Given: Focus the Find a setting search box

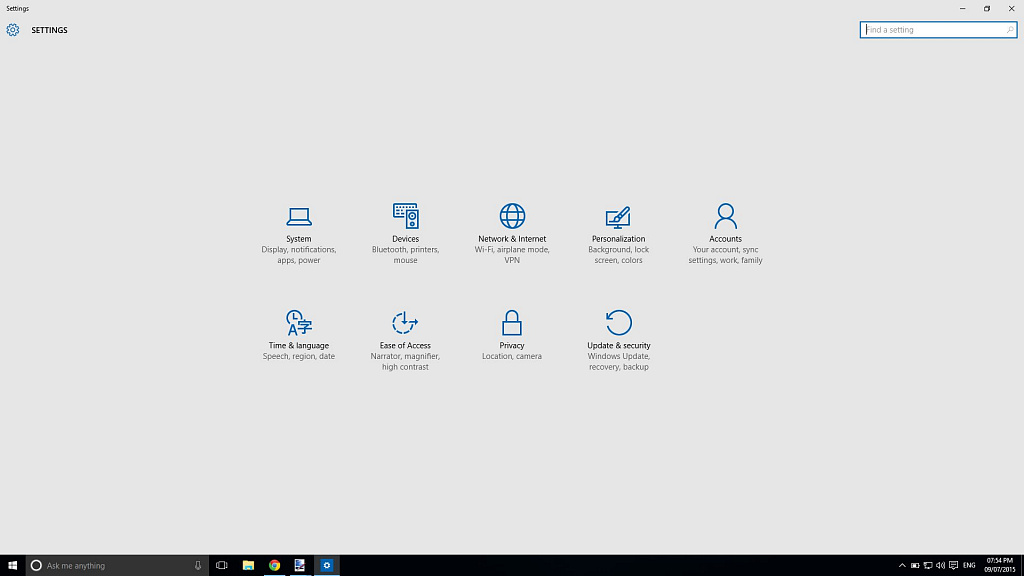Looking at the screenshot, I should (938, 29).
